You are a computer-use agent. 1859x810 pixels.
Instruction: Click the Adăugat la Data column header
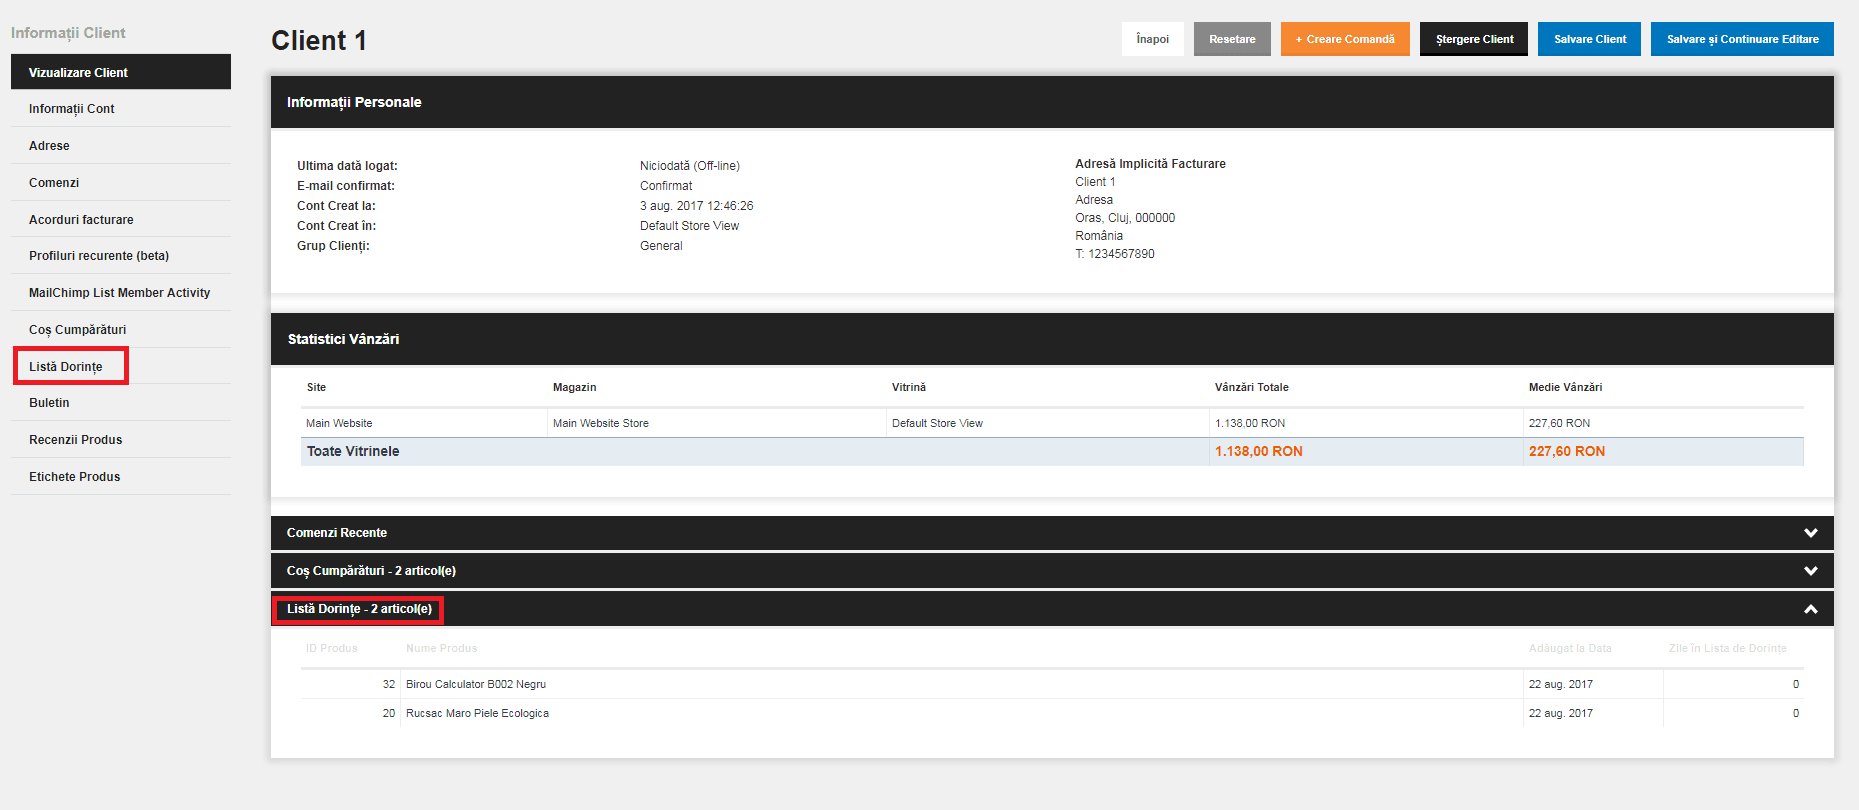point(1570,648)
